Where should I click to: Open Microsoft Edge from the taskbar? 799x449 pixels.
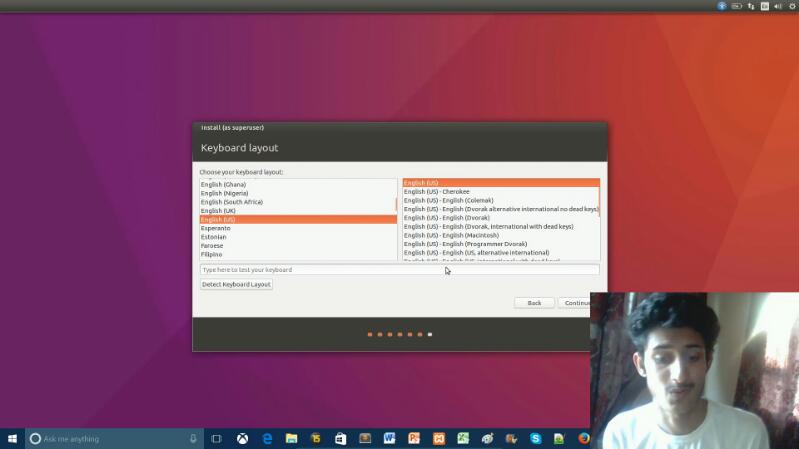tap(267, 438)
